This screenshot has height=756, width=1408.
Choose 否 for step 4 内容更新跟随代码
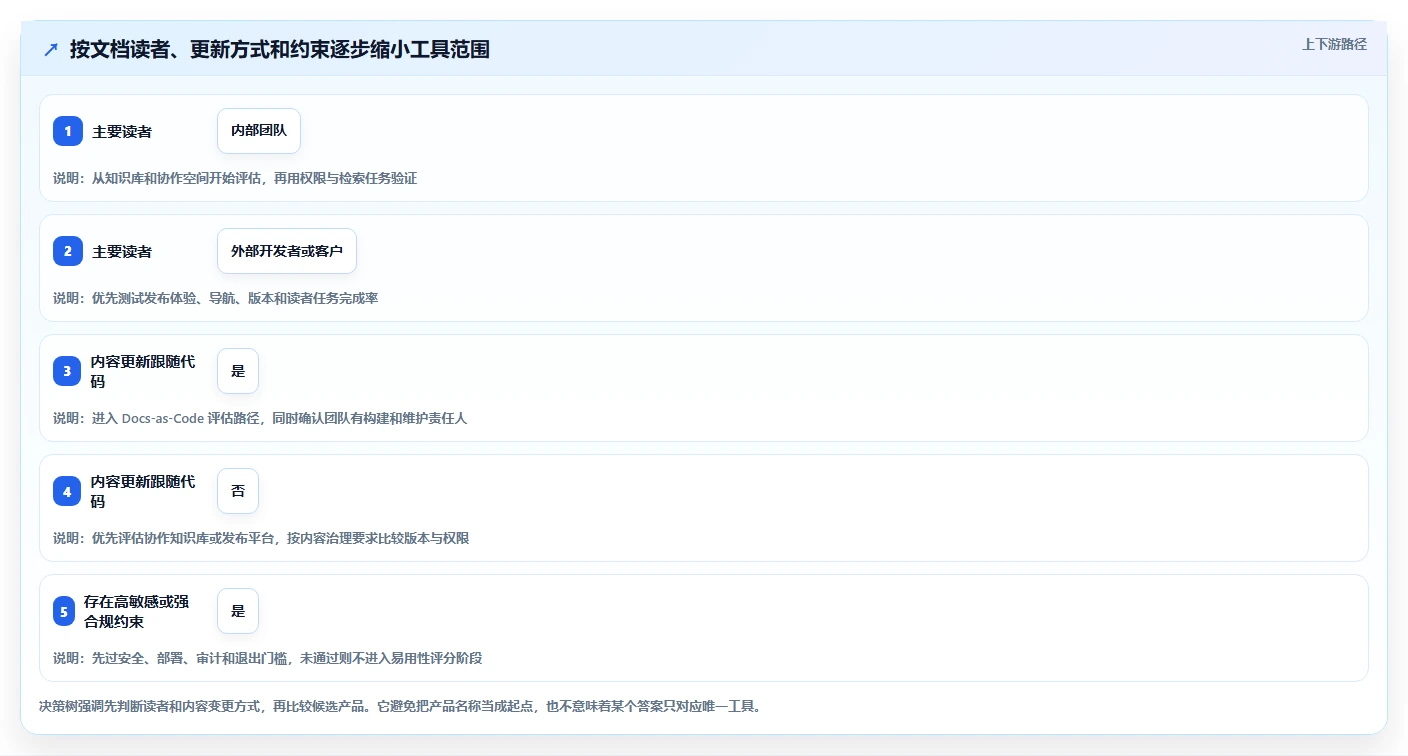click(x=238, y=491)
